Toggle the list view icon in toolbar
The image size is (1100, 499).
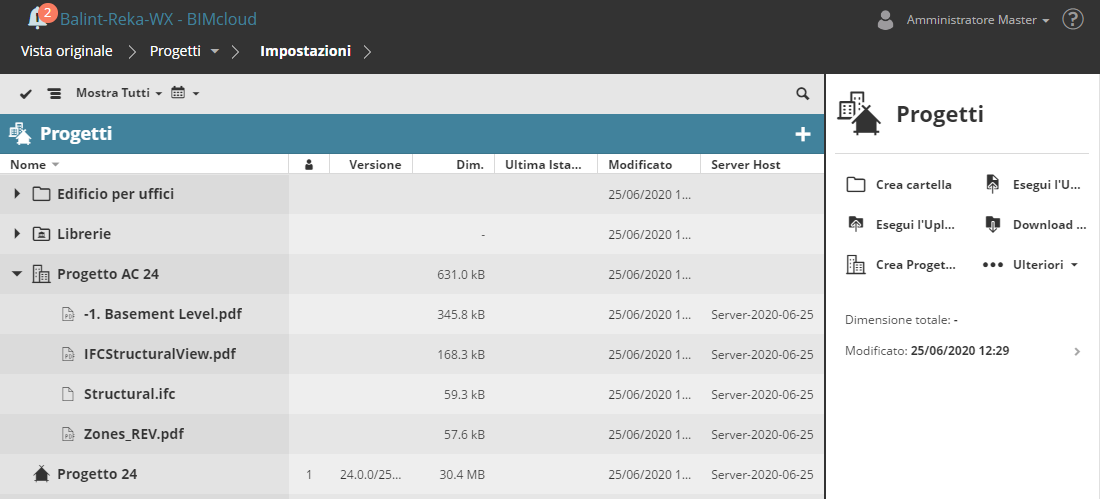[x=54, y=93]
